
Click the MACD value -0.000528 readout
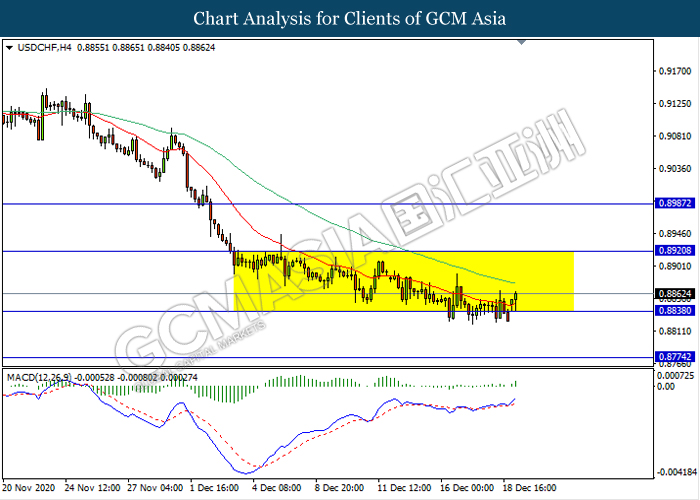pos(95,378)
